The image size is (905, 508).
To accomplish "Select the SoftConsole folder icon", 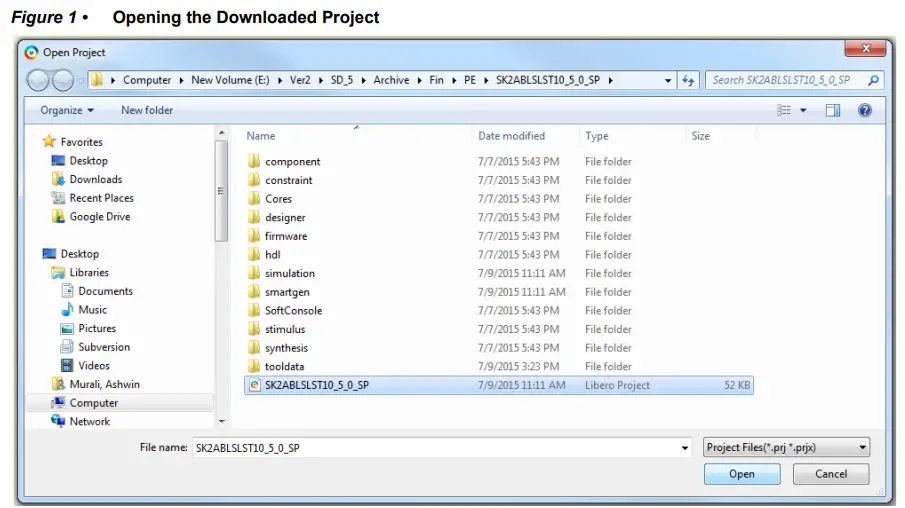I will (x=254, y=310).
